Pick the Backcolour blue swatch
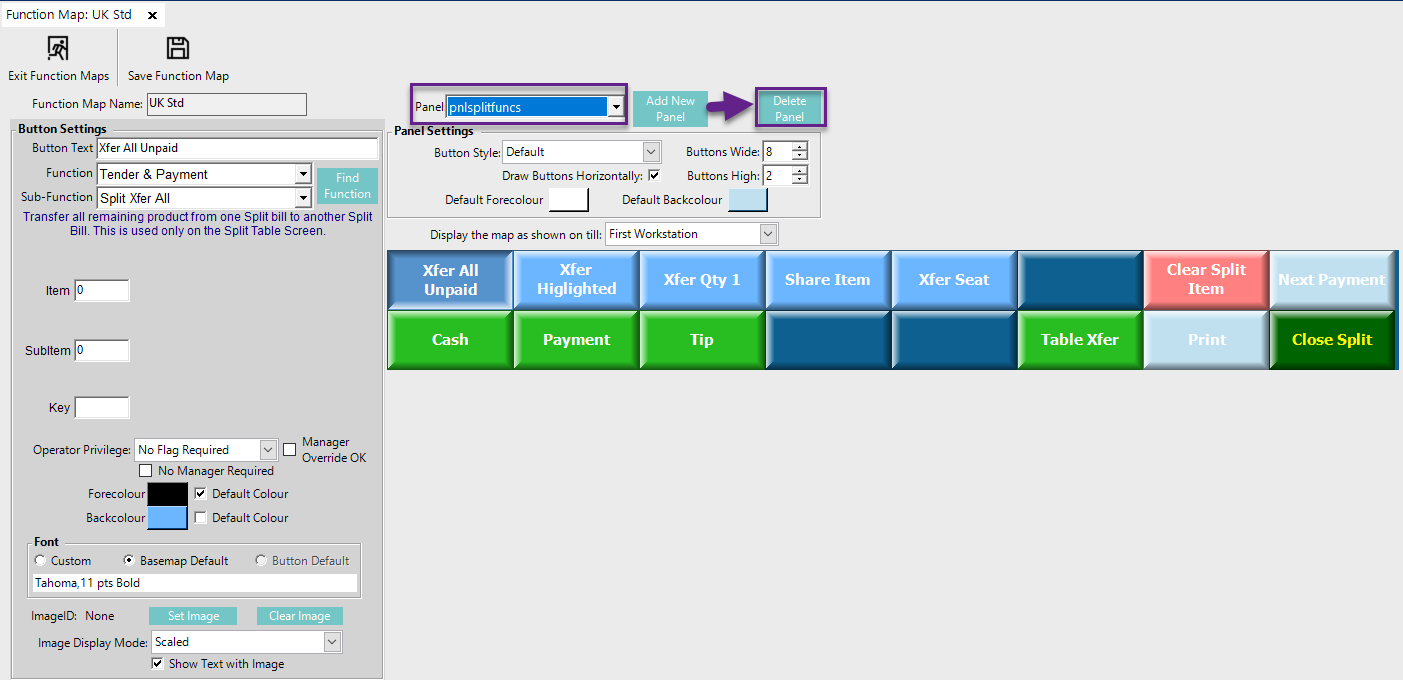The image size is (1403, 680). (x=167, y=518)
